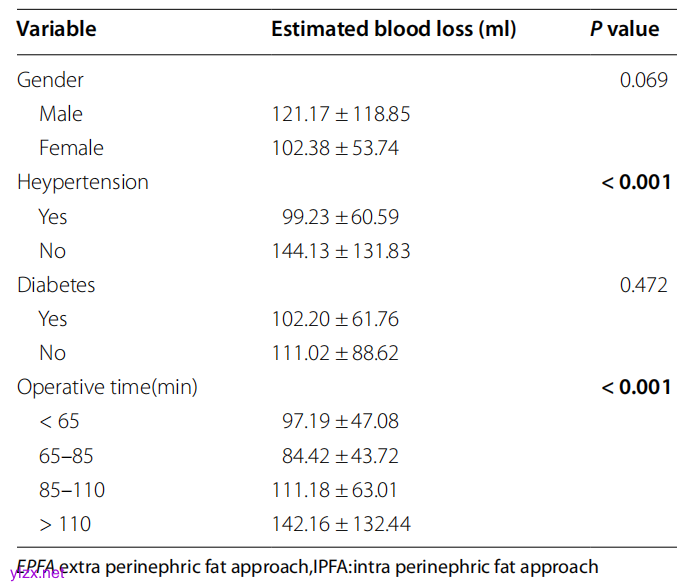
Task: Click the > 110 value 142.16 ± 132.44
Action: (x=341, y=524)
